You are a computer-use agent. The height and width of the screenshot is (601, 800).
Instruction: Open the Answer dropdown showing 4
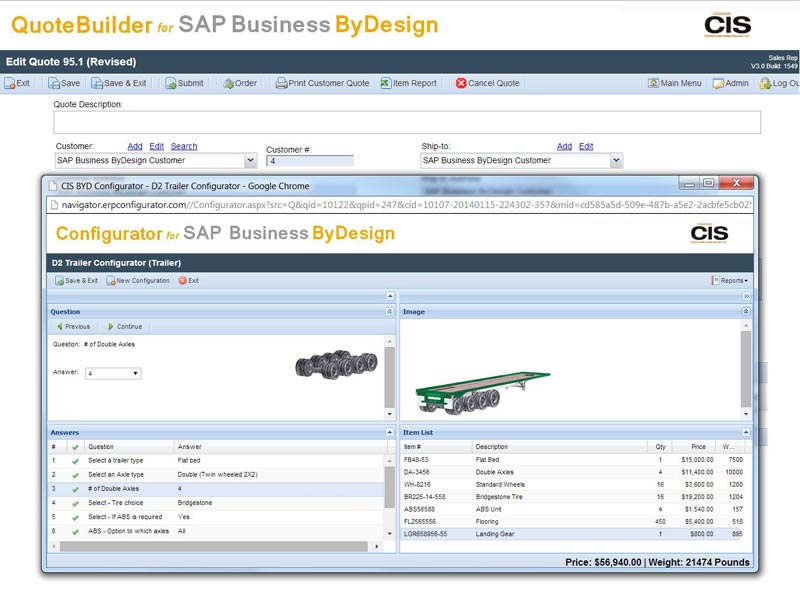click(113, 373)
